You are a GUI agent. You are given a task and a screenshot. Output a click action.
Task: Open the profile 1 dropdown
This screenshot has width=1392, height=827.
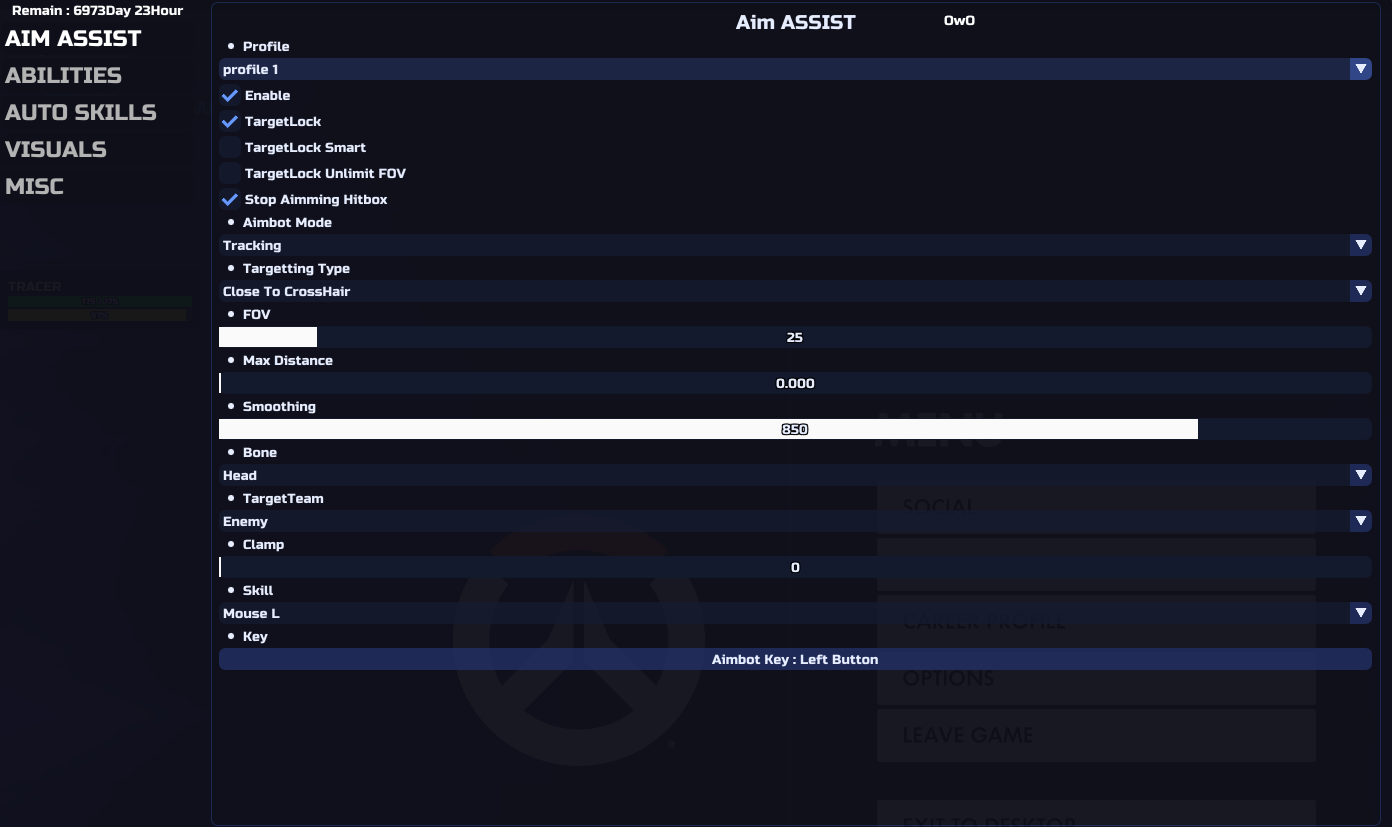pyautogui.click(x=795, y=69)
